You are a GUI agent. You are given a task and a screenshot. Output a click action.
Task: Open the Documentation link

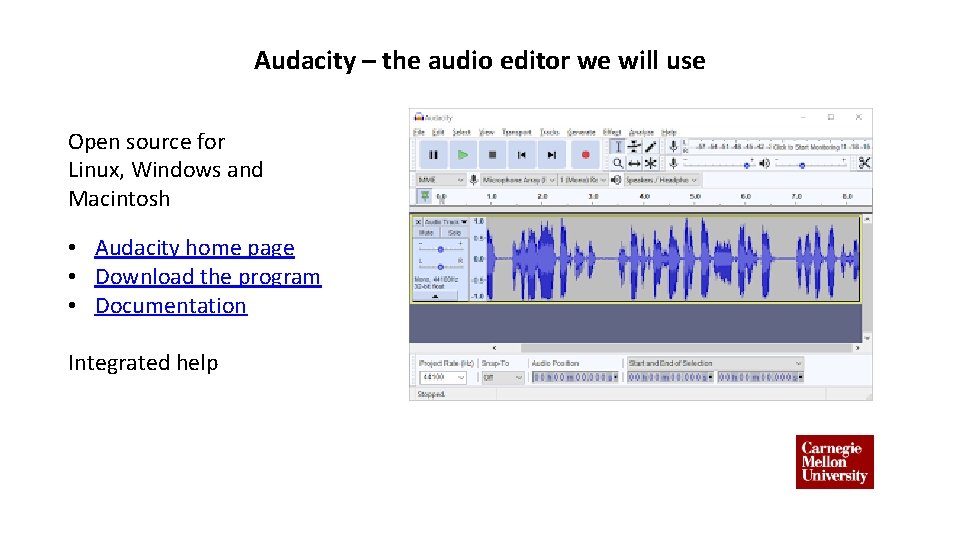(171, 306)
